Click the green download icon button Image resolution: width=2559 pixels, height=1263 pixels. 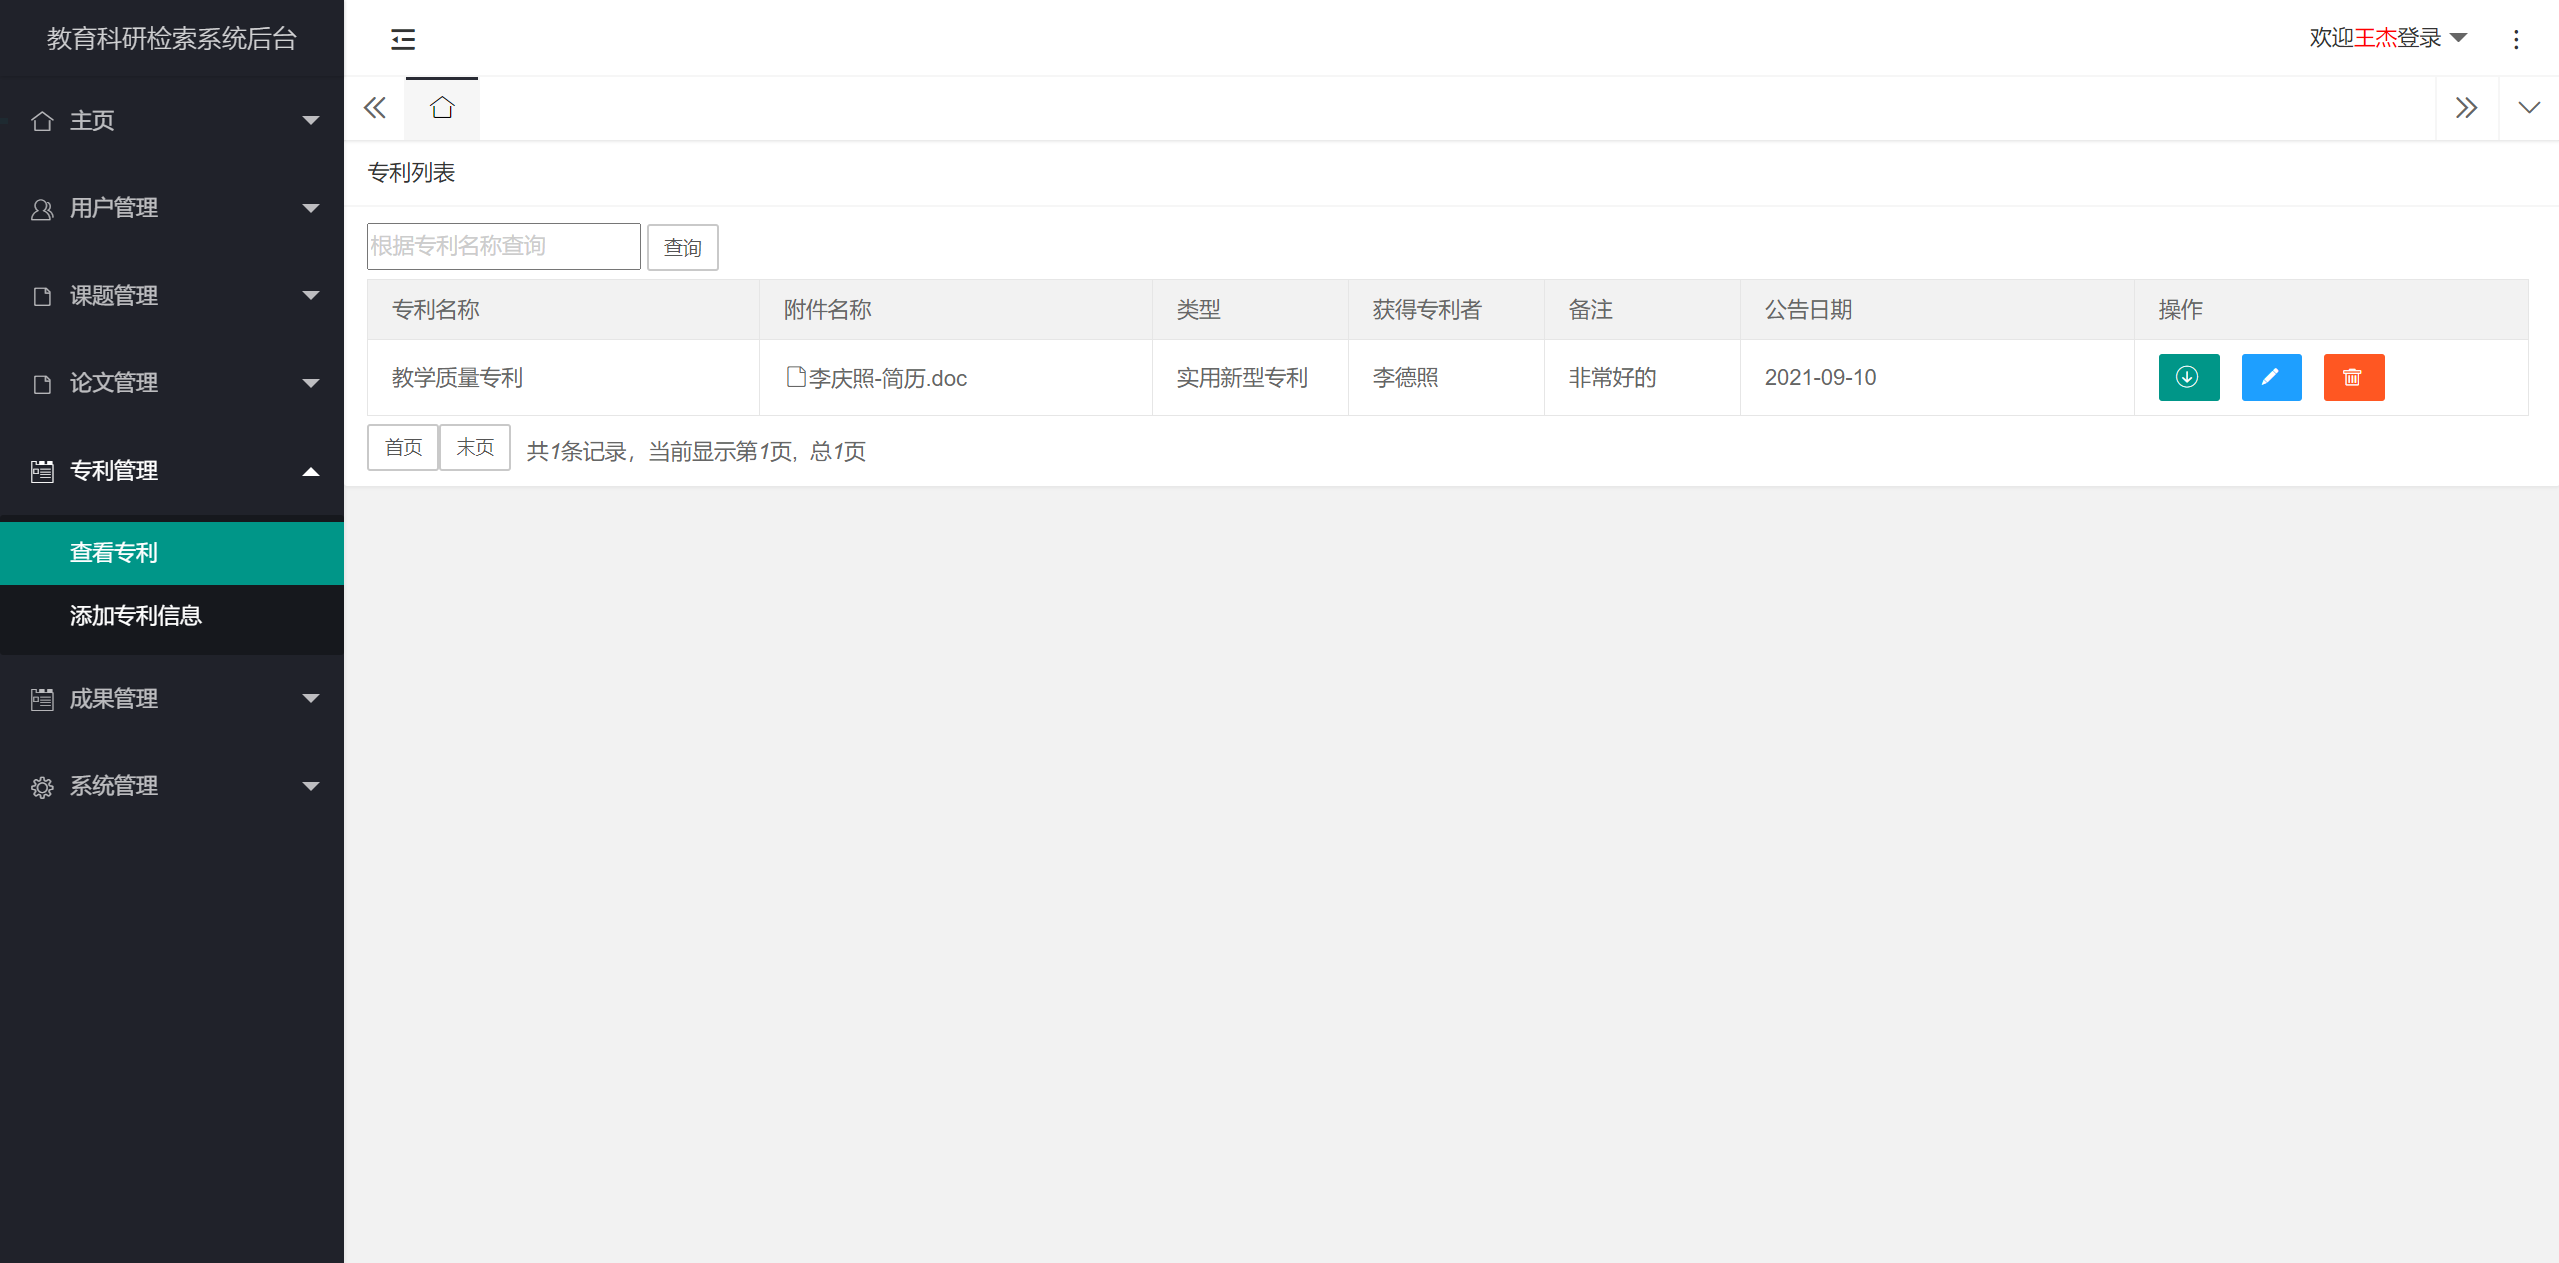[x=2188, y=377]
